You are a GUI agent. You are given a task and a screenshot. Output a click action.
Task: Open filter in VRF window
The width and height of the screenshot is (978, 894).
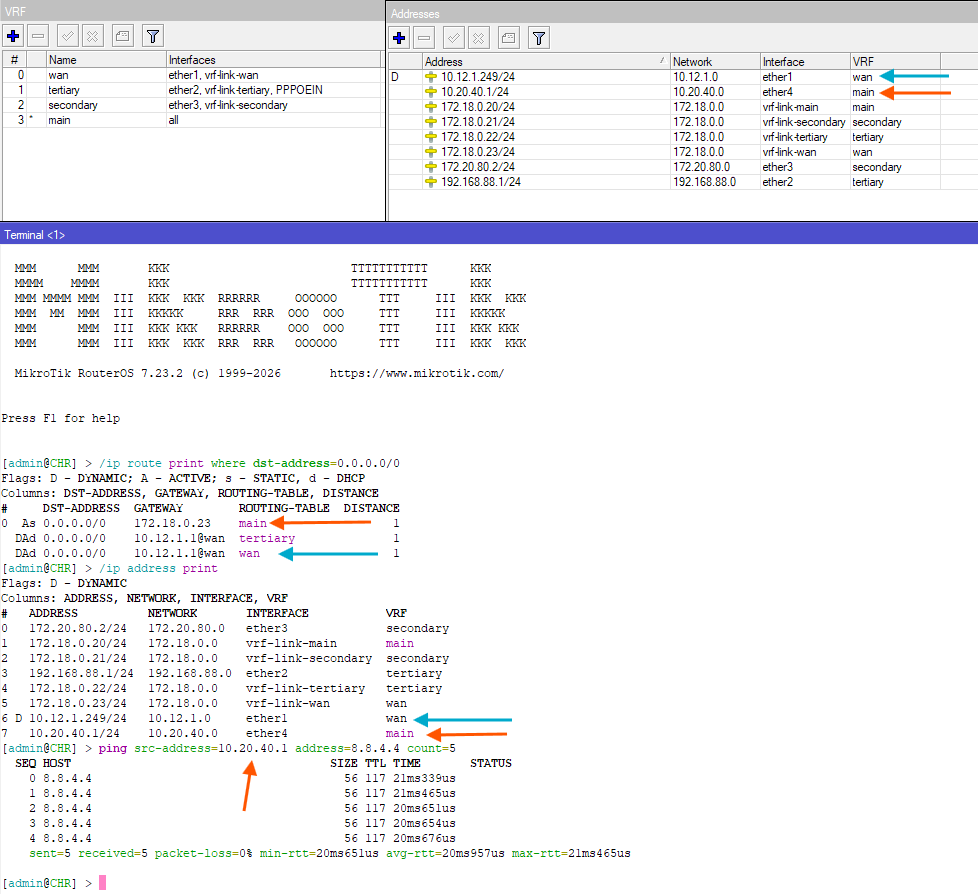coord(153,36)
